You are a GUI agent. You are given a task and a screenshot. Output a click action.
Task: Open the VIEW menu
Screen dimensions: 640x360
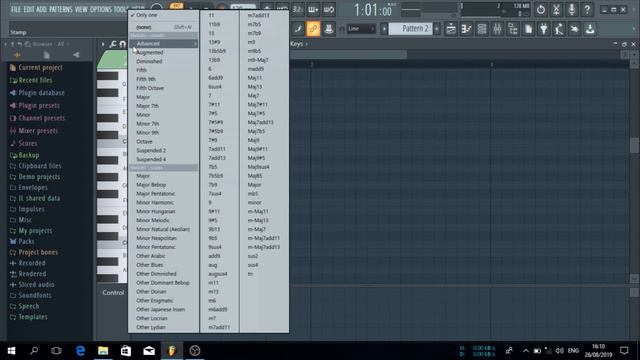[81, 9]
